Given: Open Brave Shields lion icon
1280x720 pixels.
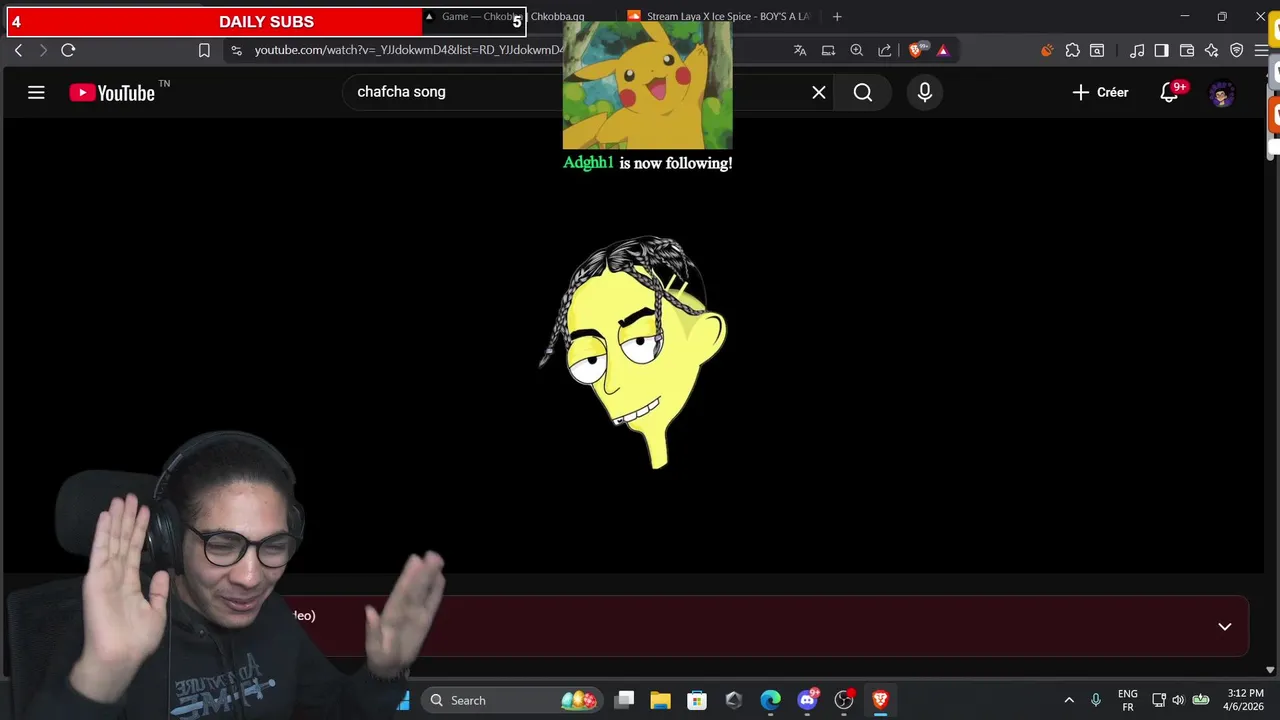Looking at the screenshot, I should coord(916,50).
